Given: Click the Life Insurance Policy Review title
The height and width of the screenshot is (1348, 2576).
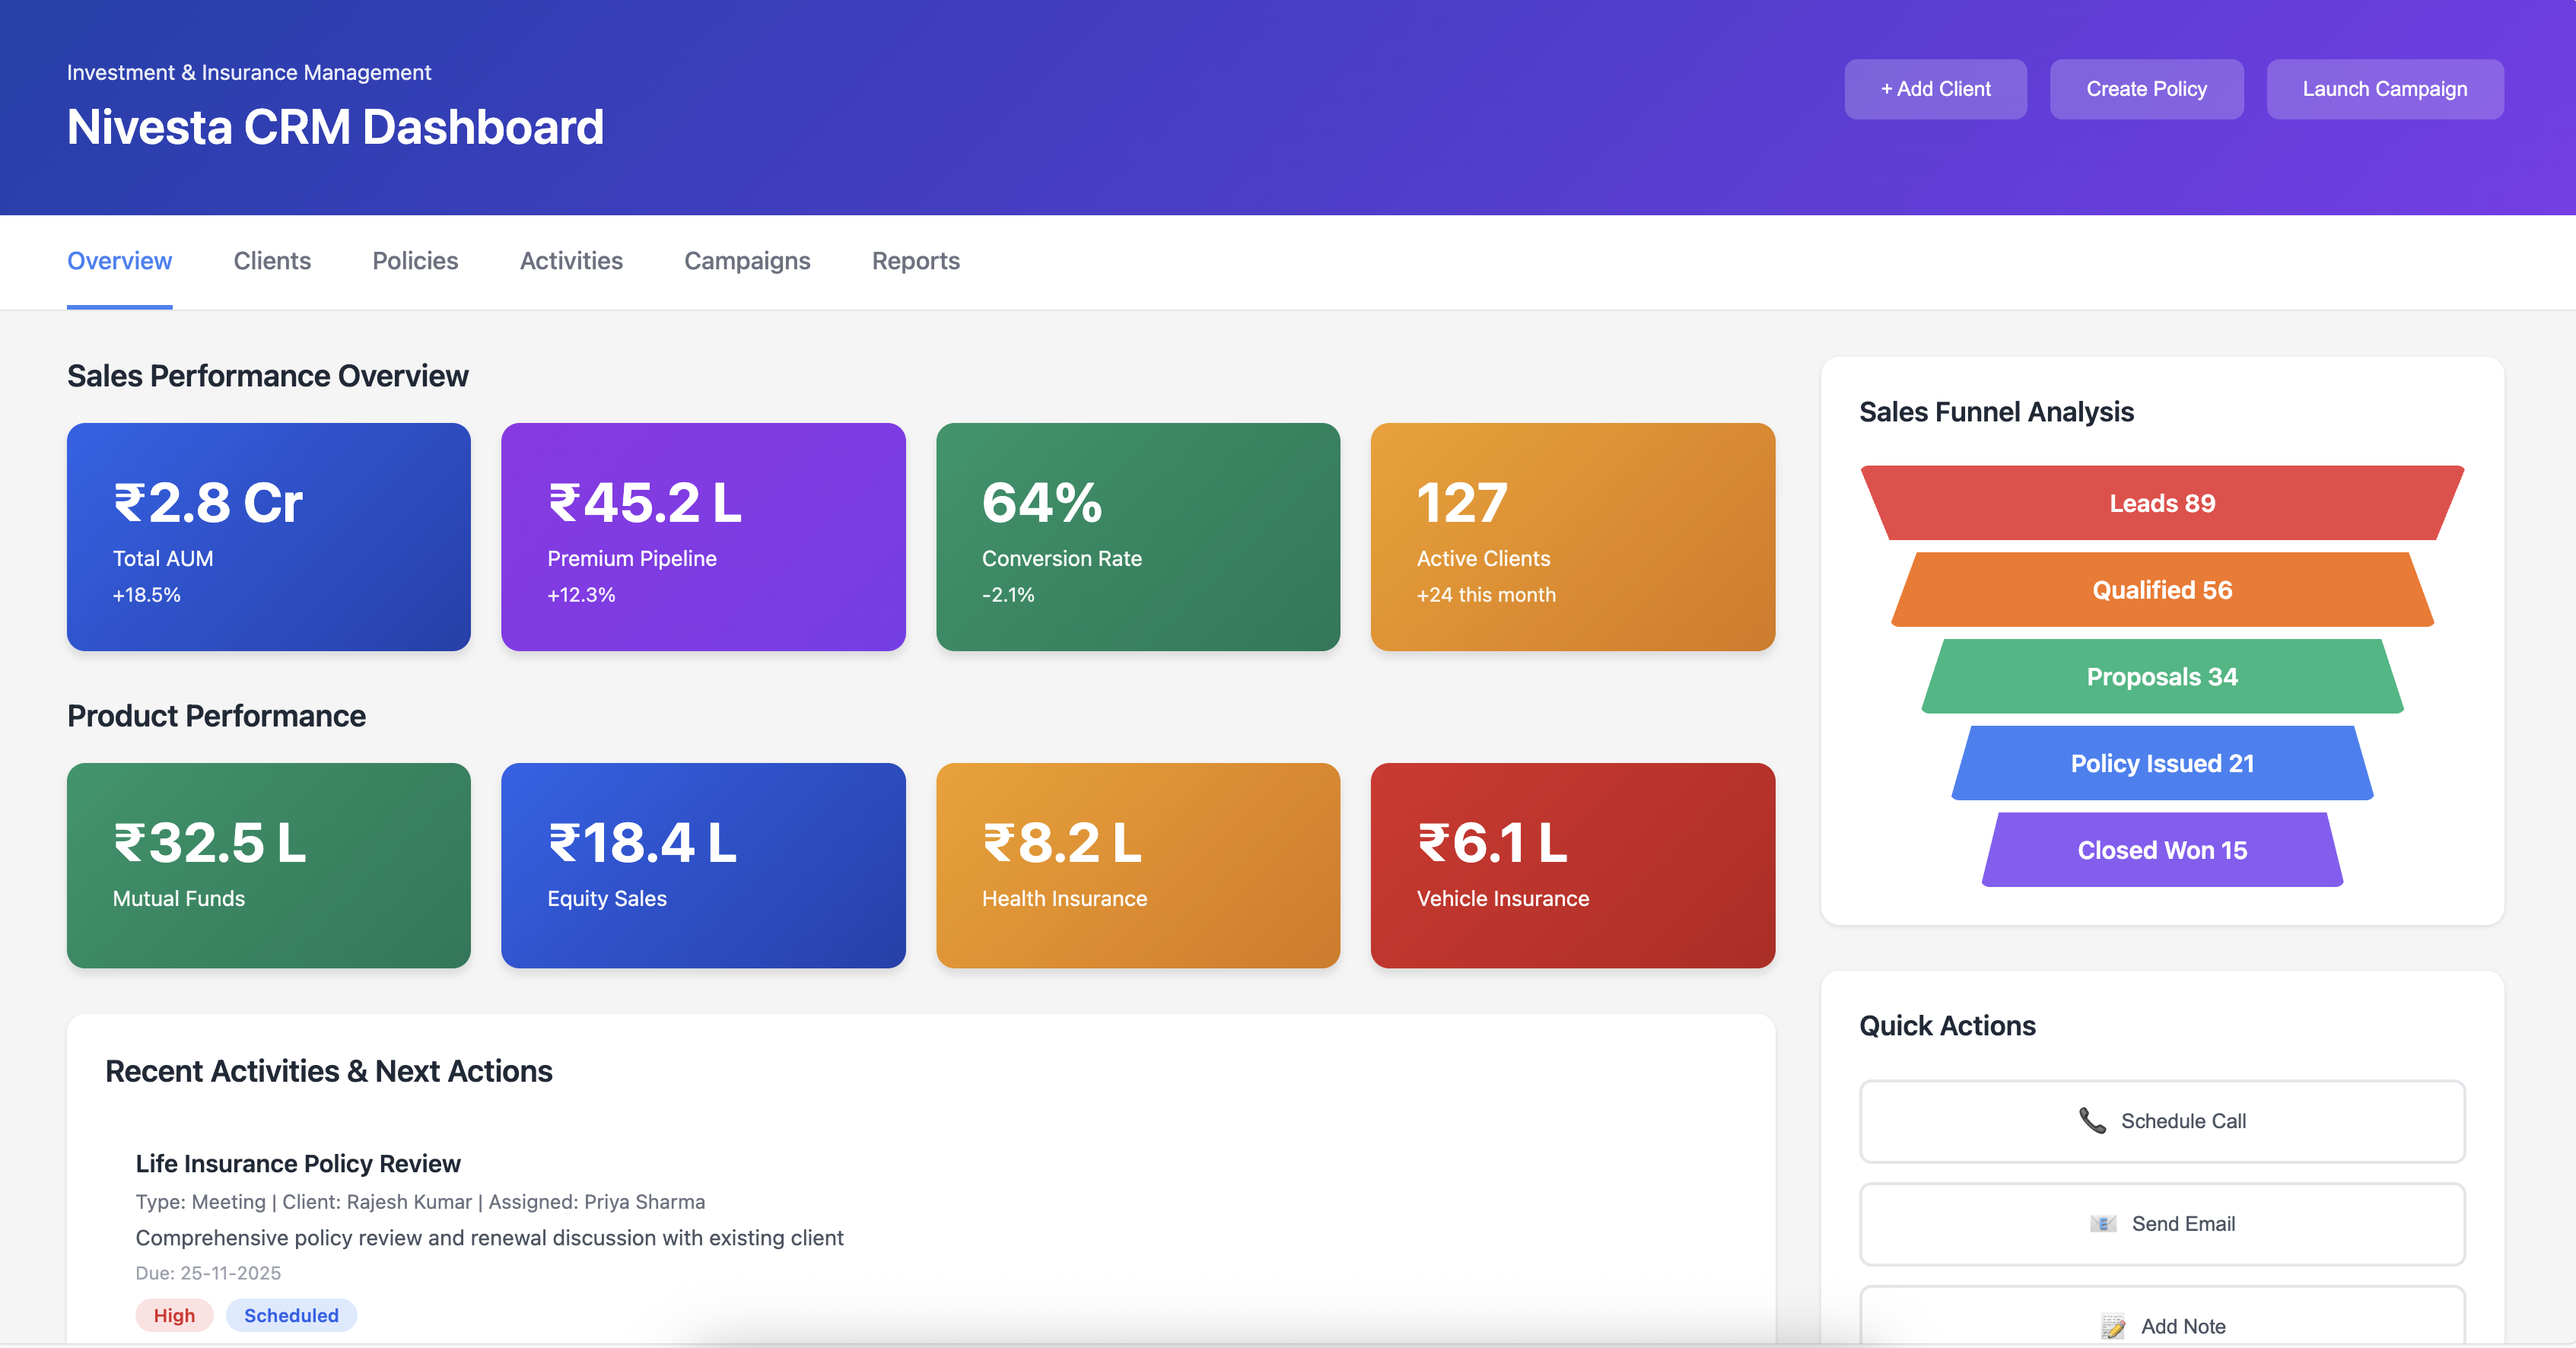Looking at the screenshot, I should 298,1163.
